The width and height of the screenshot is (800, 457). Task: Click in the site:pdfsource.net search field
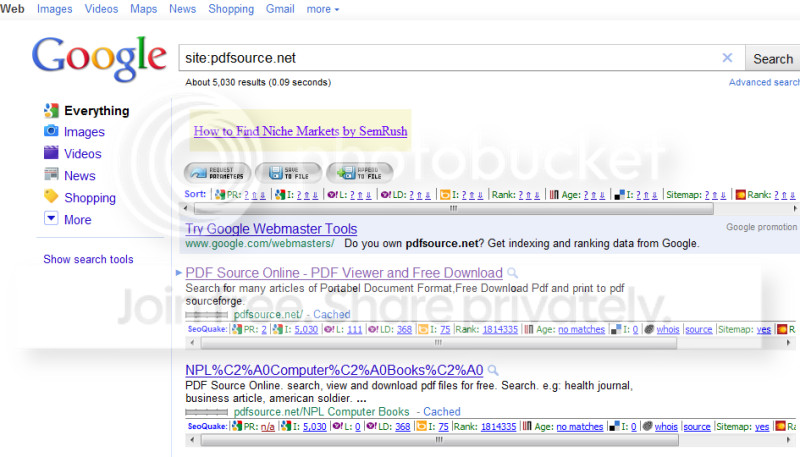point(449,58)
